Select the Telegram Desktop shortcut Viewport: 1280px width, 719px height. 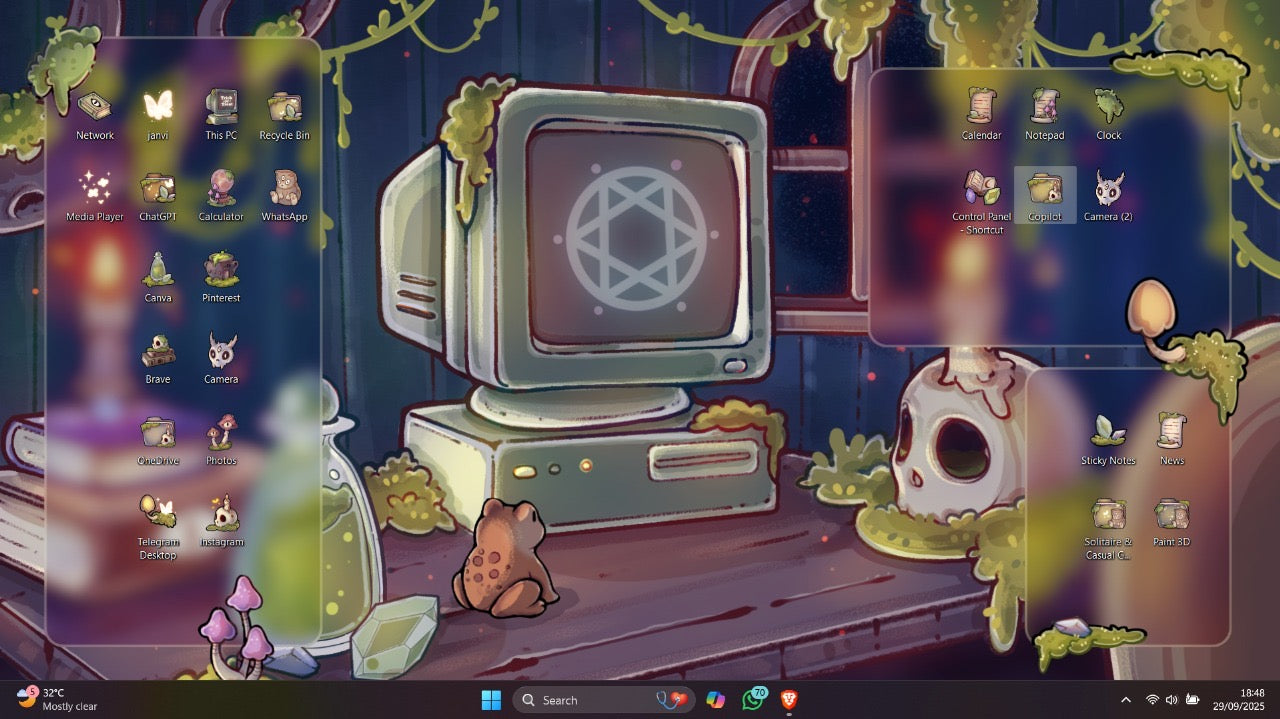[158, 514]
